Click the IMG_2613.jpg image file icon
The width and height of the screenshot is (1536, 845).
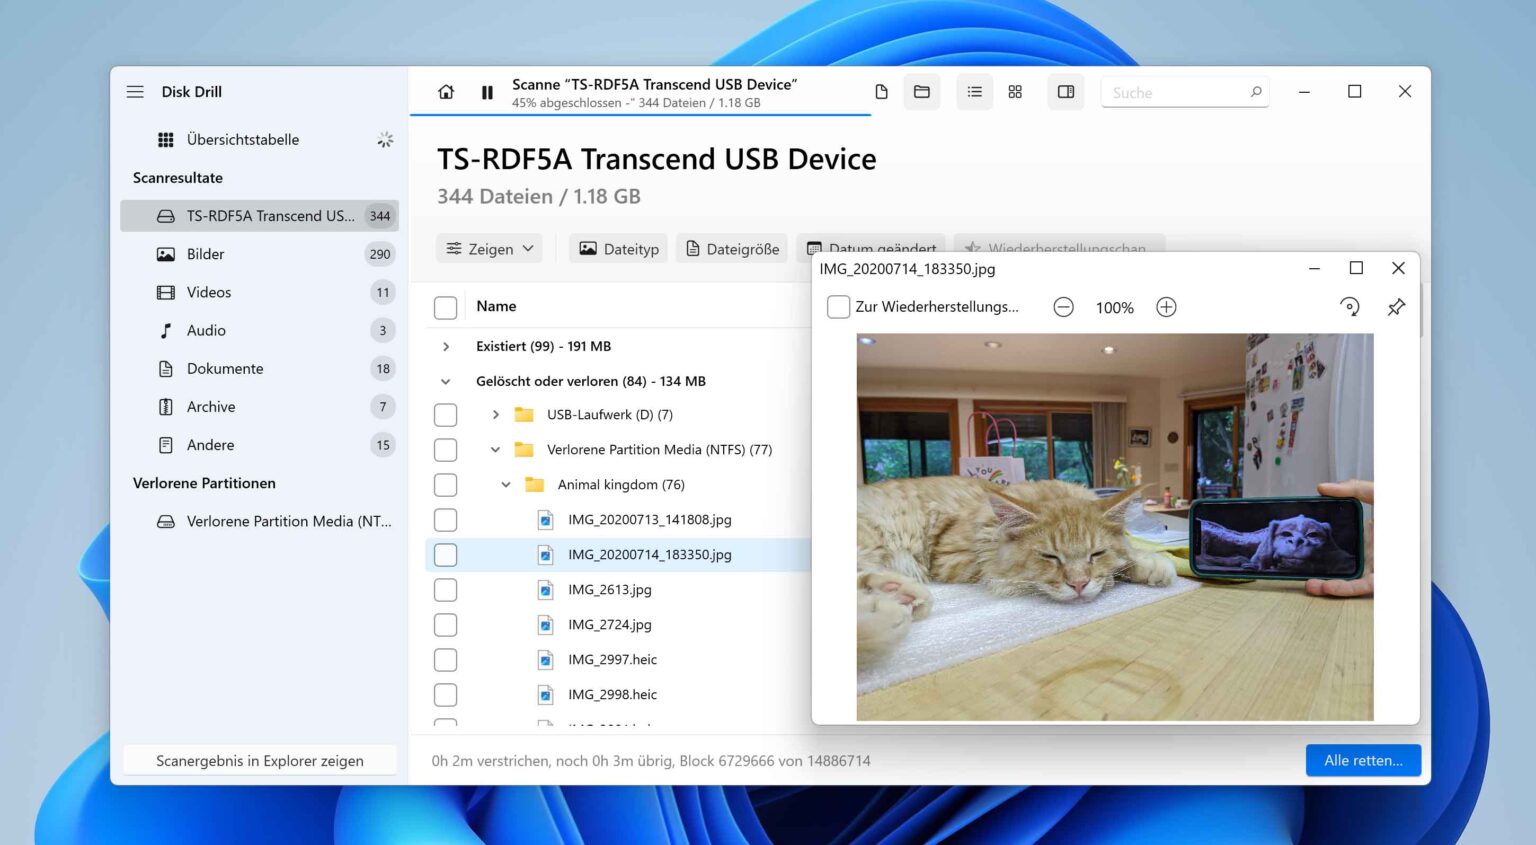tap(546, 590)
